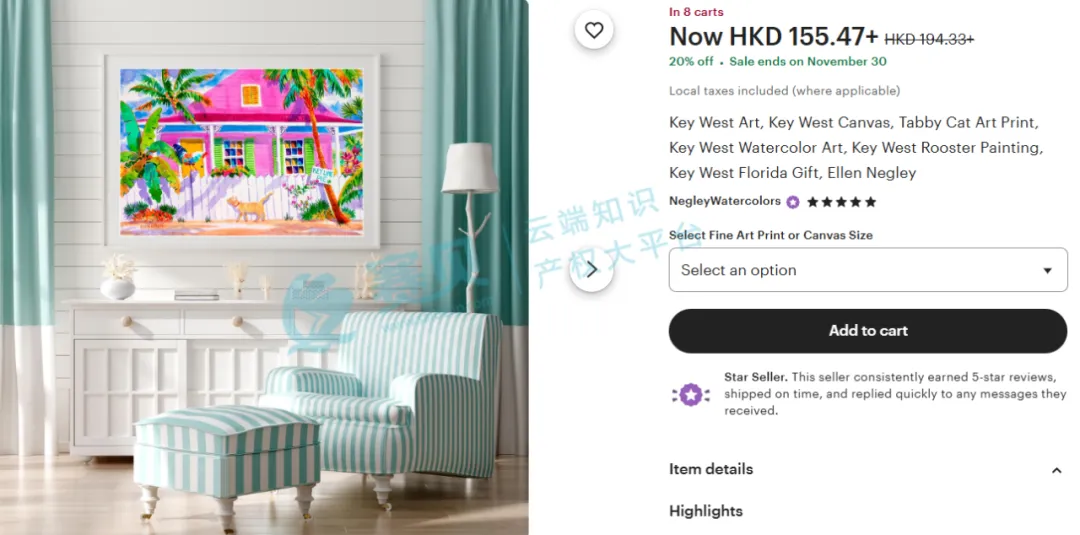Click the dropdown arrow for canvas size

pyautogui.click(x=1047, y=271)
